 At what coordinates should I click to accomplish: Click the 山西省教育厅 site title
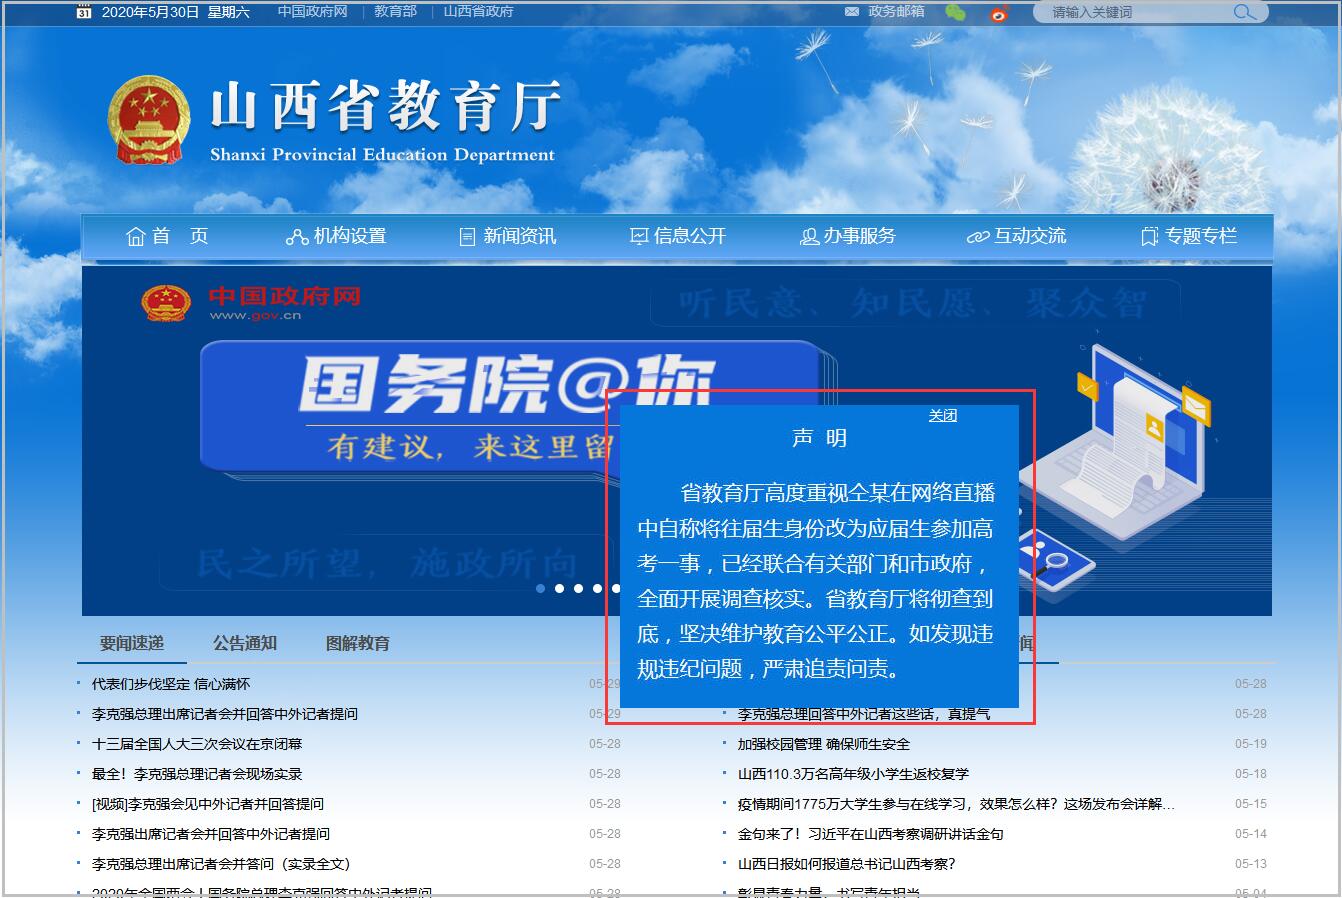tap(384, 106)
